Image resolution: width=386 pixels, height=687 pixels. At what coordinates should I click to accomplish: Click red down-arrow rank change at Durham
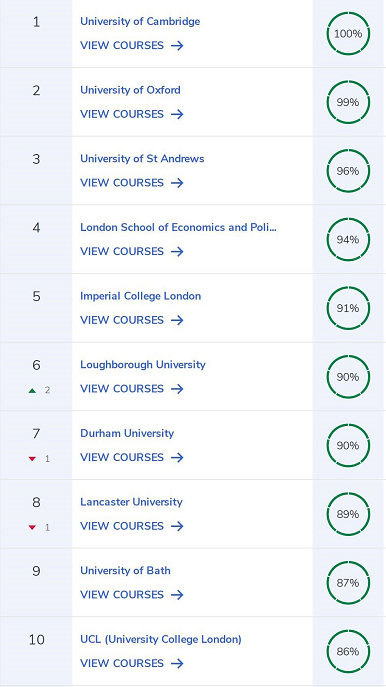[x=32, y=459]
